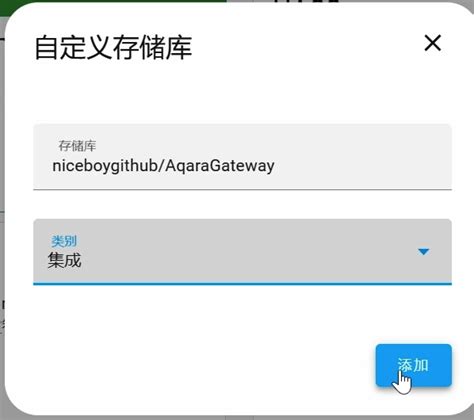Click the 自定义存储库 dialog title
Screen dimensions: 474x420
(113, 48)
